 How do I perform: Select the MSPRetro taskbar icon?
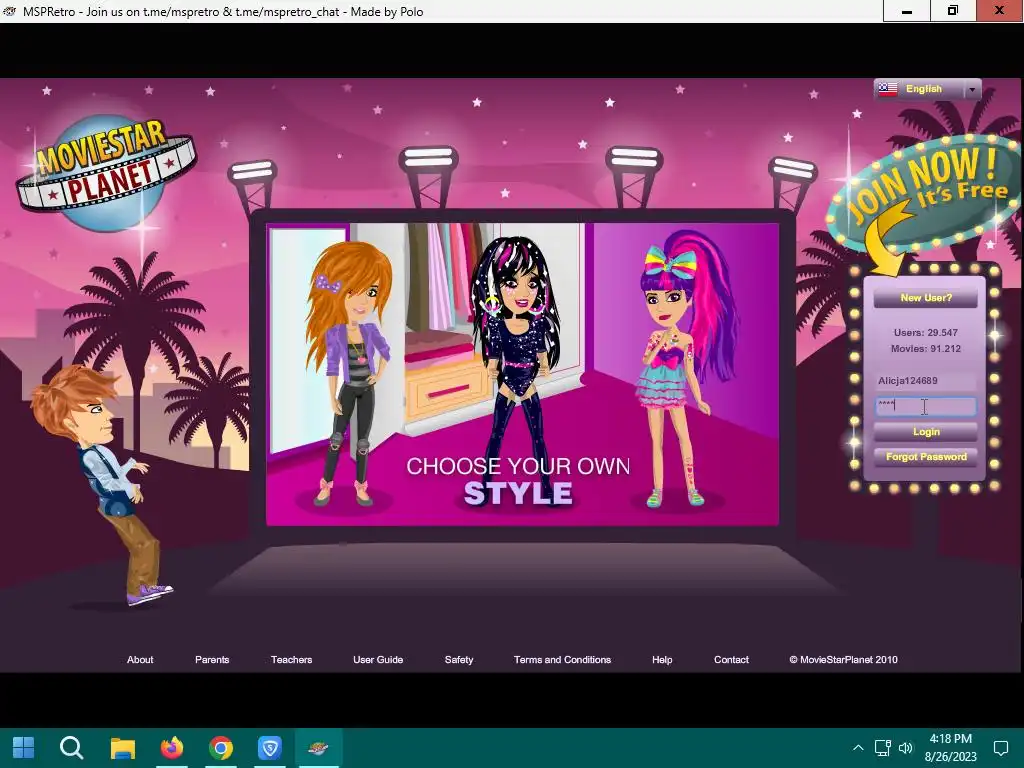click(319, 748)
